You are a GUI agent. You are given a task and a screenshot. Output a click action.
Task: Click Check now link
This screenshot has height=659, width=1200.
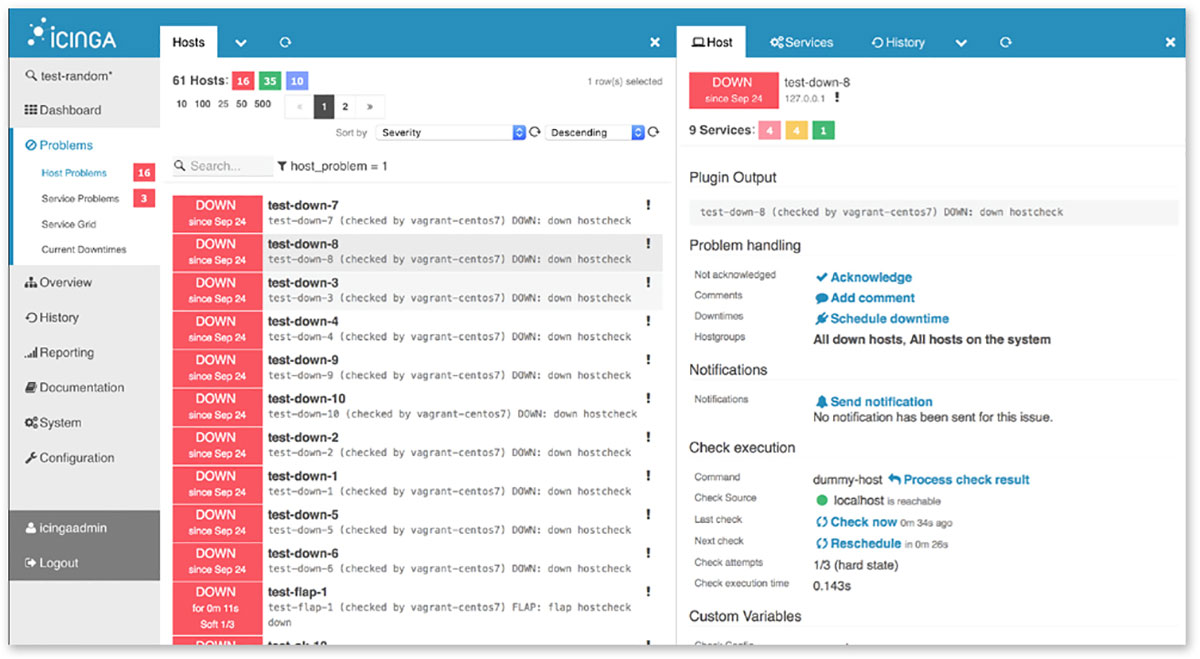(x=856, y=522)
